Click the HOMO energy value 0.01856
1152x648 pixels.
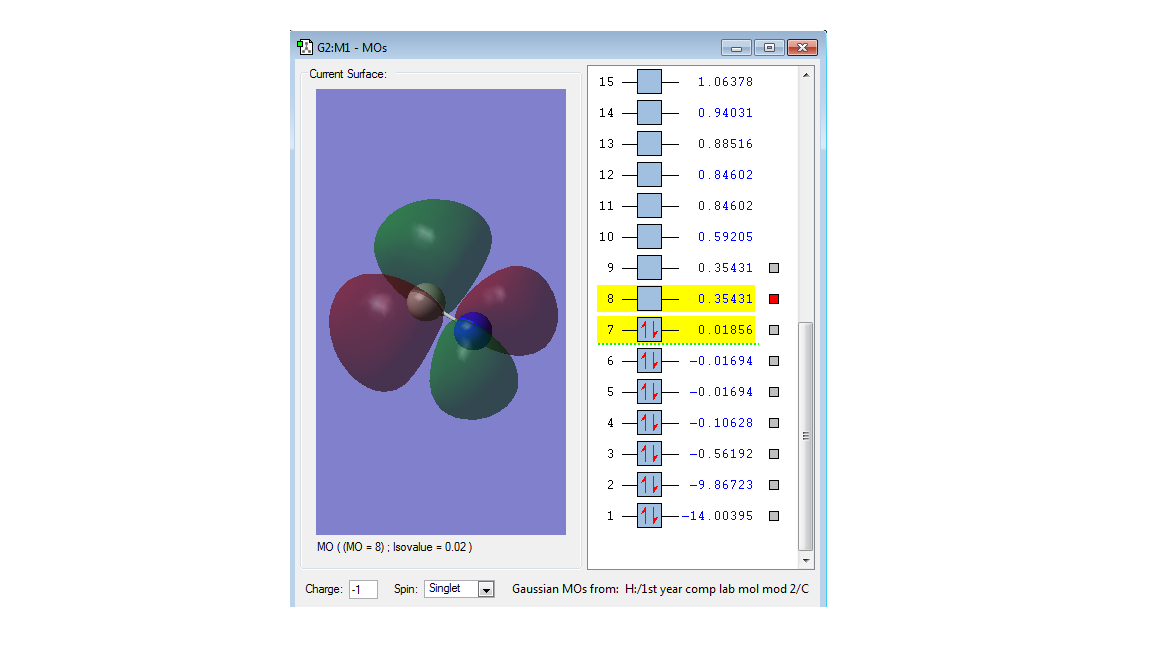(725, 330)
